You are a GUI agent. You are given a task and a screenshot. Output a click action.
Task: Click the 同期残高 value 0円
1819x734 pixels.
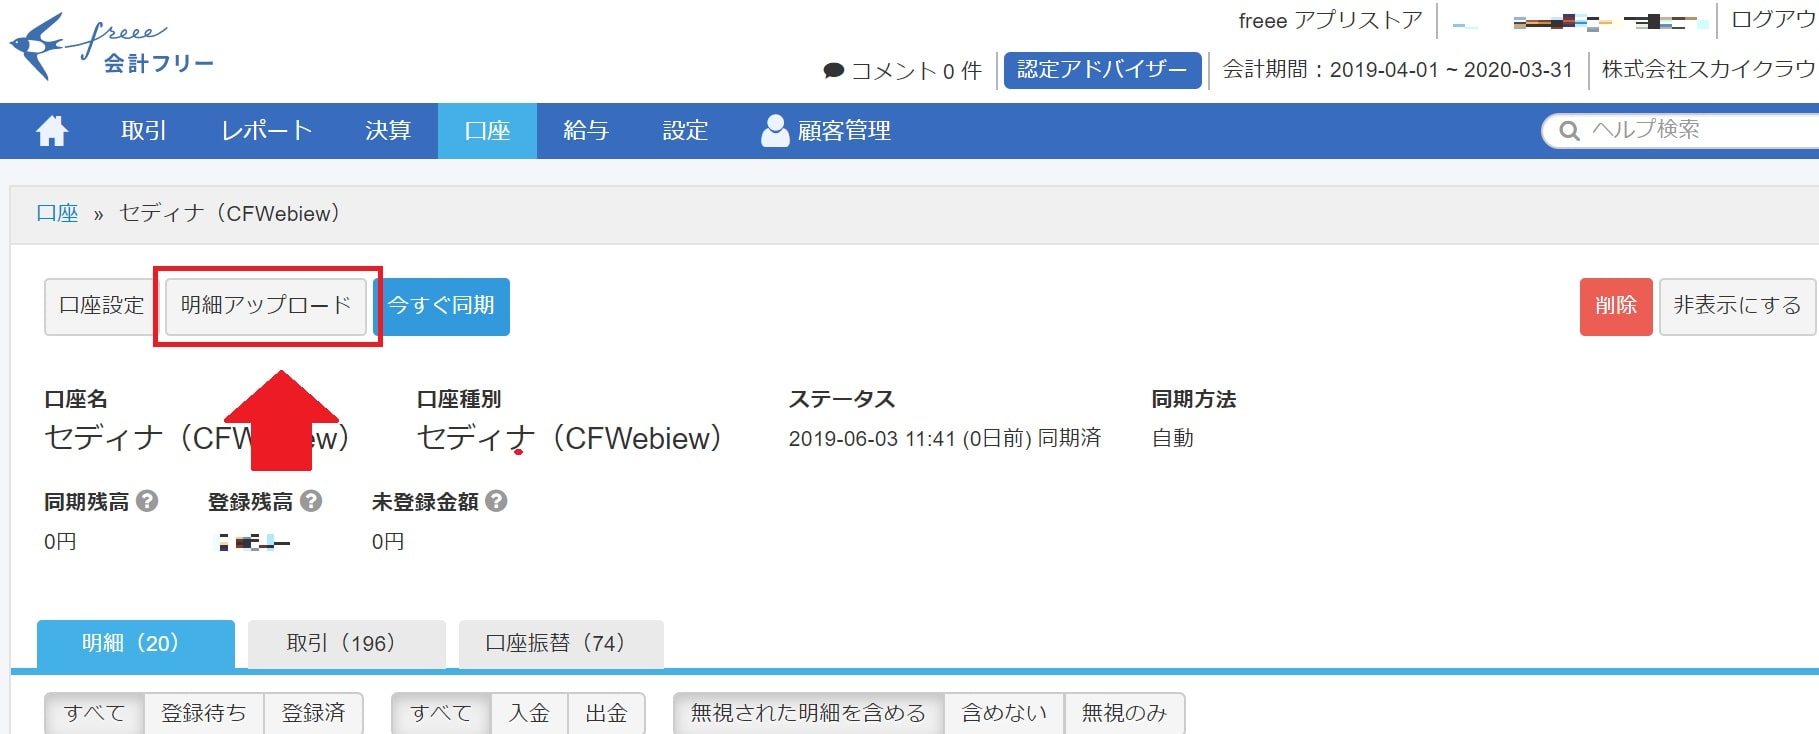pyautogui.click(x=60, y=541)
